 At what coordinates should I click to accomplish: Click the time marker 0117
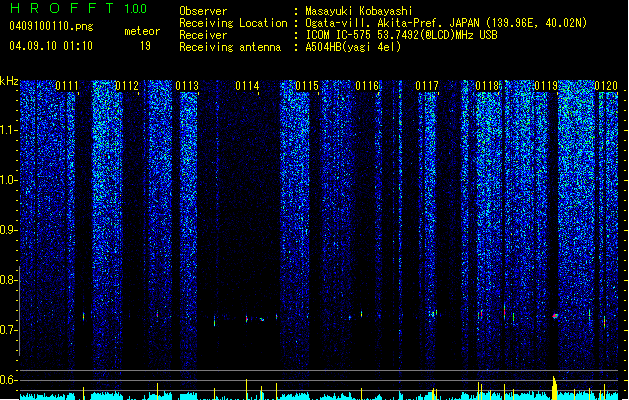pos(427,86)
